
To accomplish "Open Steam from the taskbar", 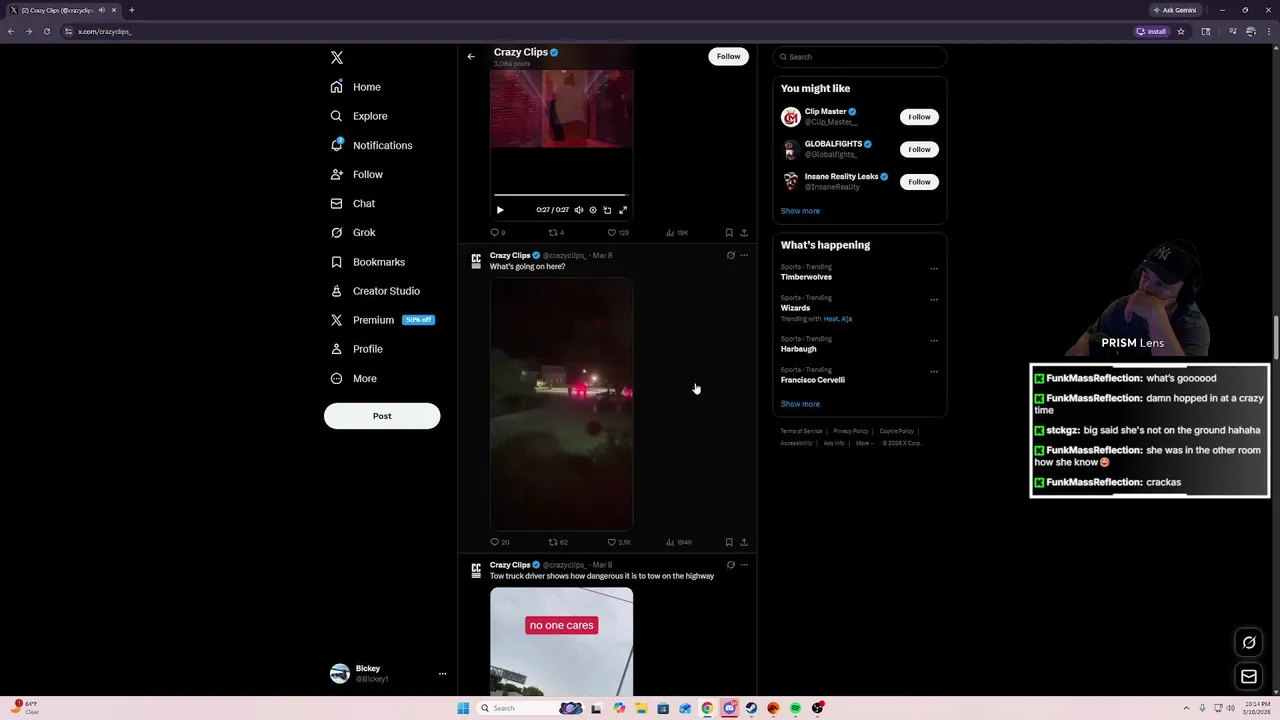I will point(751,708).
